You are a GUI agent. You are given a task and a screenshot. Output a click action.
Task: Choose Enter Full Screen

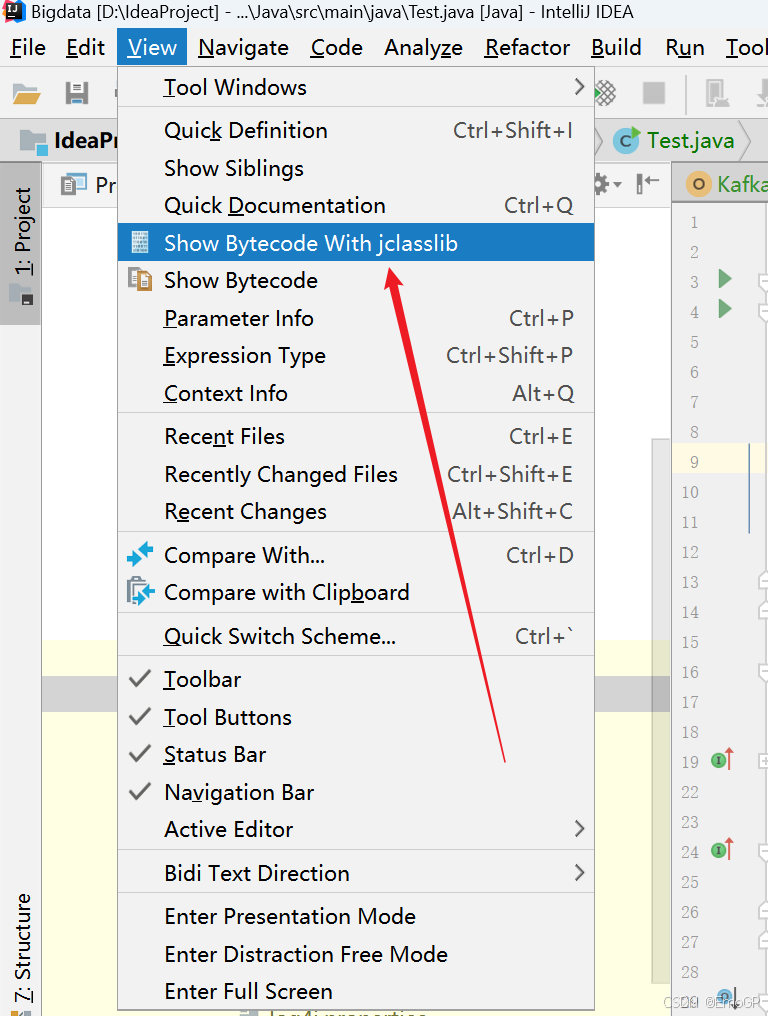click(355, 991)
